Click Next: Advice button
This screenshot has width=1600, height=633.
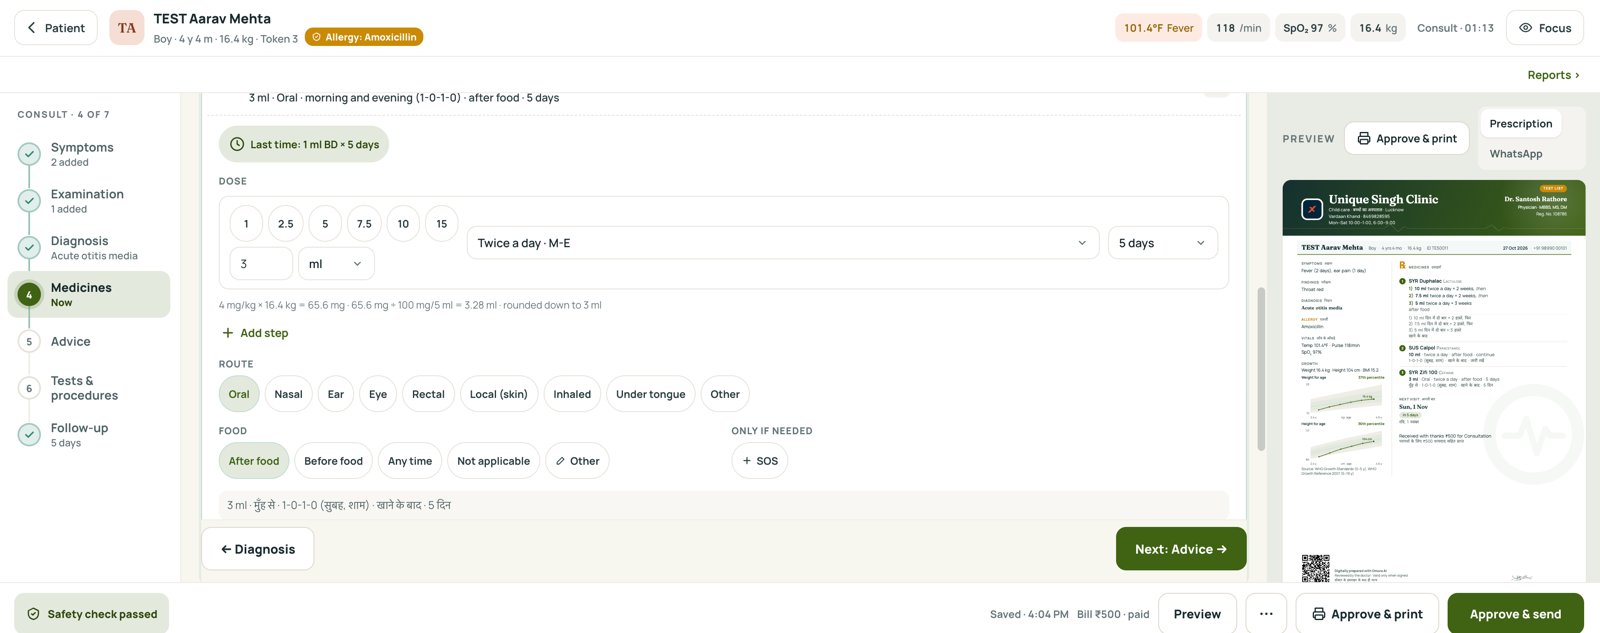[x=1181, y=549]
